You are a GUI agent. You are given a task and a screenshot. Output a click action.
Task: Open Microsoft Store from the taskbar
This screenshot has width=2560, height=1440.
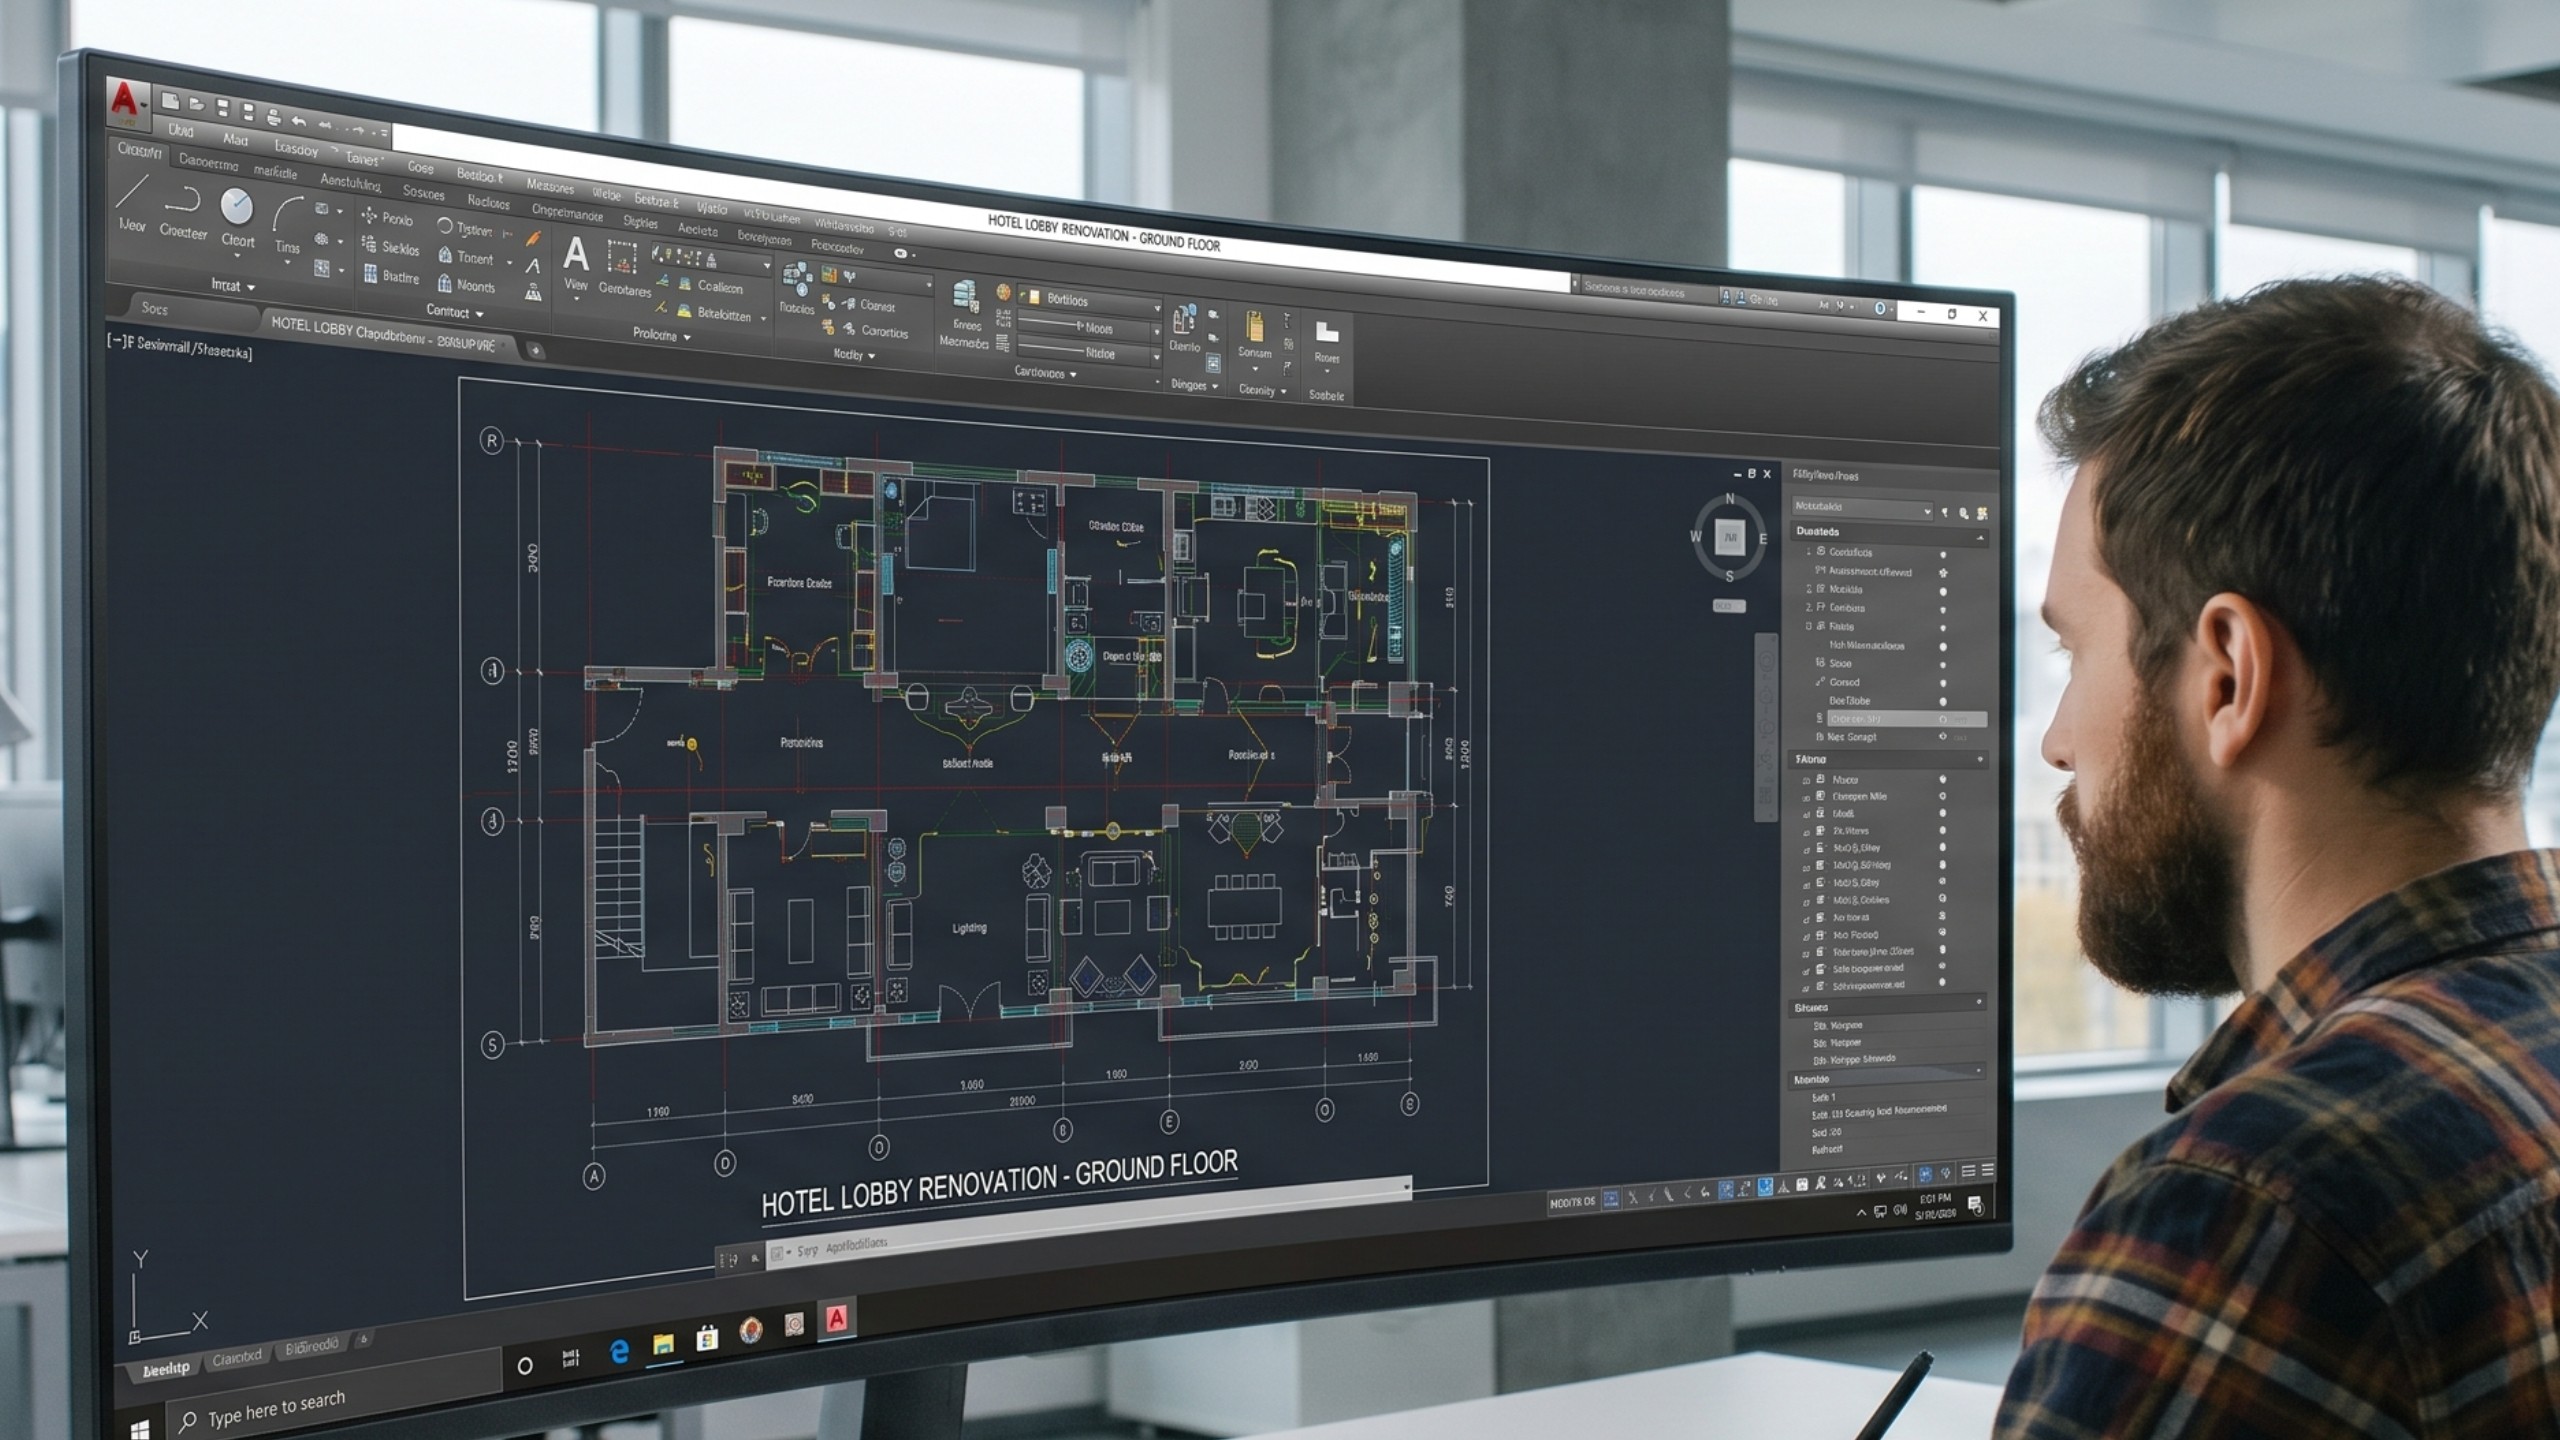coord(707,1338)
